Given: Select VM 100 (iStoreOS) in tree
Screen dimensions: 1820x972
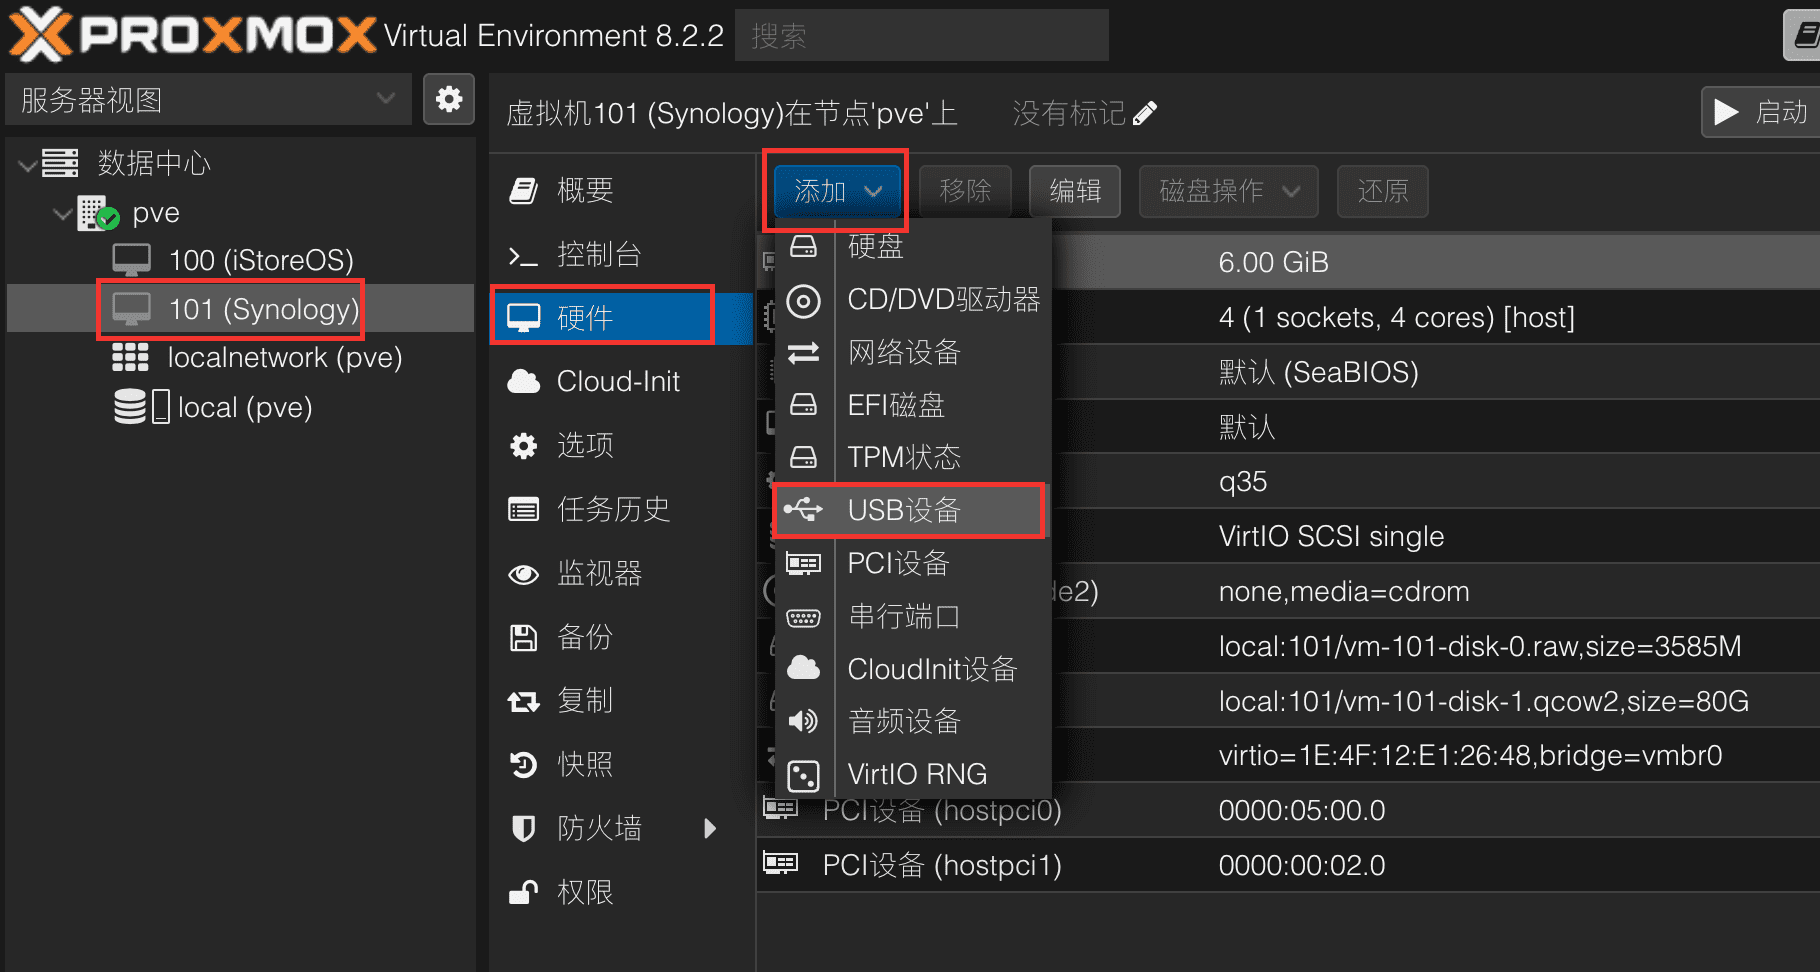Looking at the screenshot, I should point(240,260).
